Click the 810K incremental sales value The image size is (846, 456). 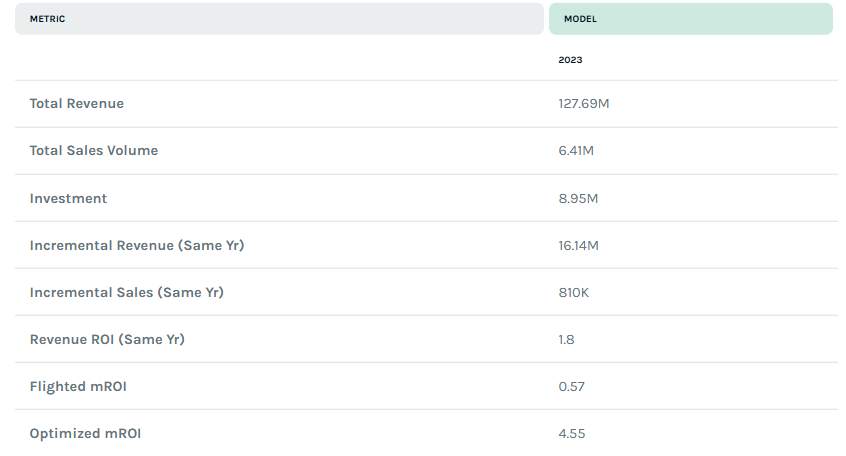click(574, 292)
